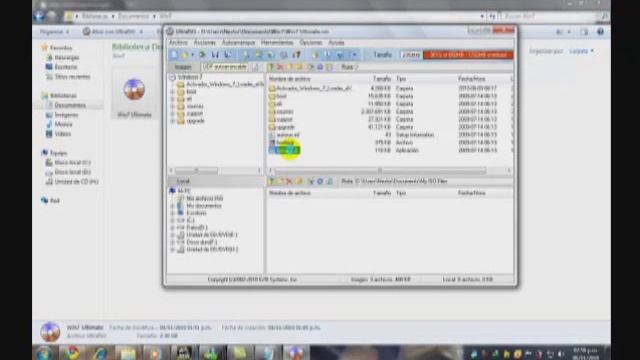Select Documentos in Explorer sidebar

click(70, 105)
